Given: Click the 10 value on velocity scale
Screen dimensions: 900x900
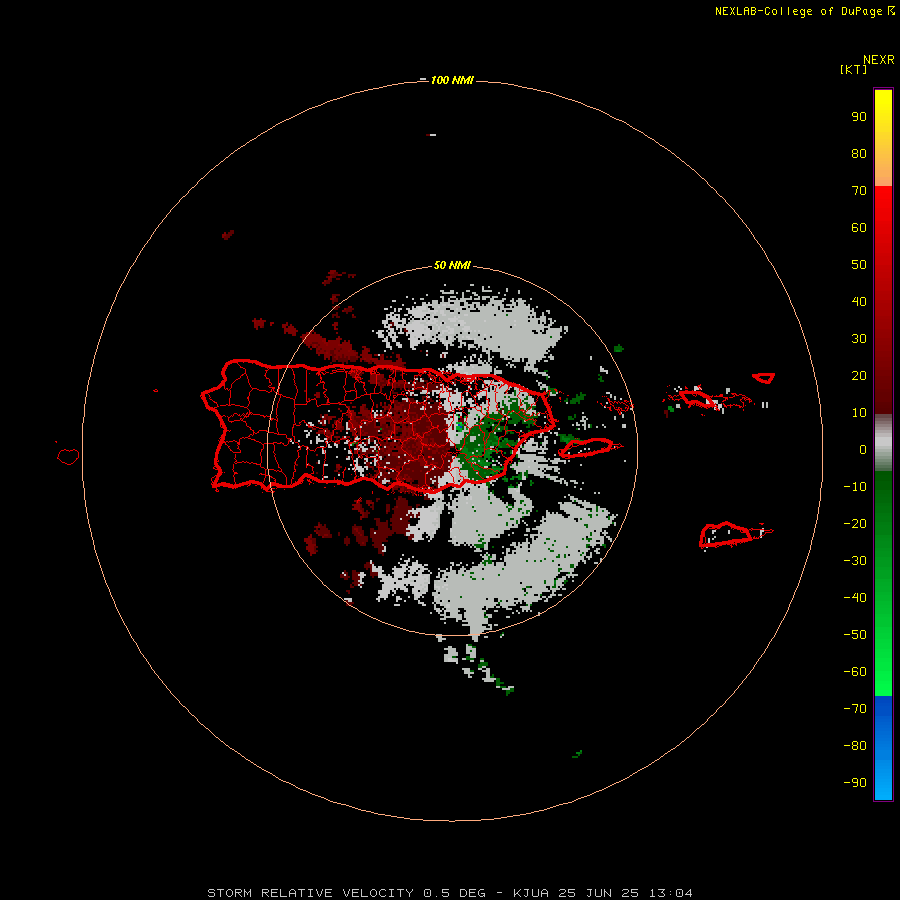Looking at the screenshot, I should coord(859,413).
